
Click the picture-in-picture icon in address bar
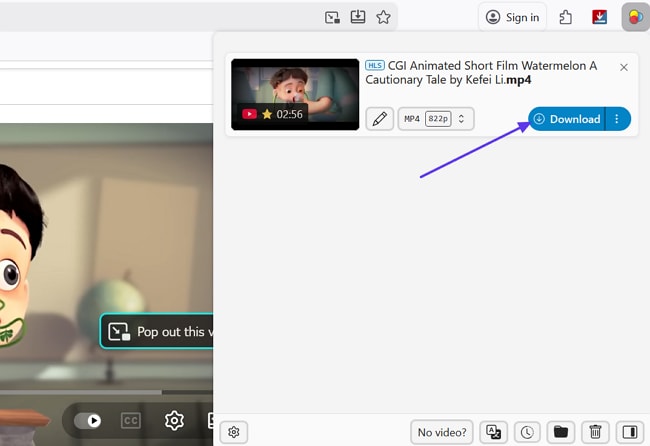332,17
